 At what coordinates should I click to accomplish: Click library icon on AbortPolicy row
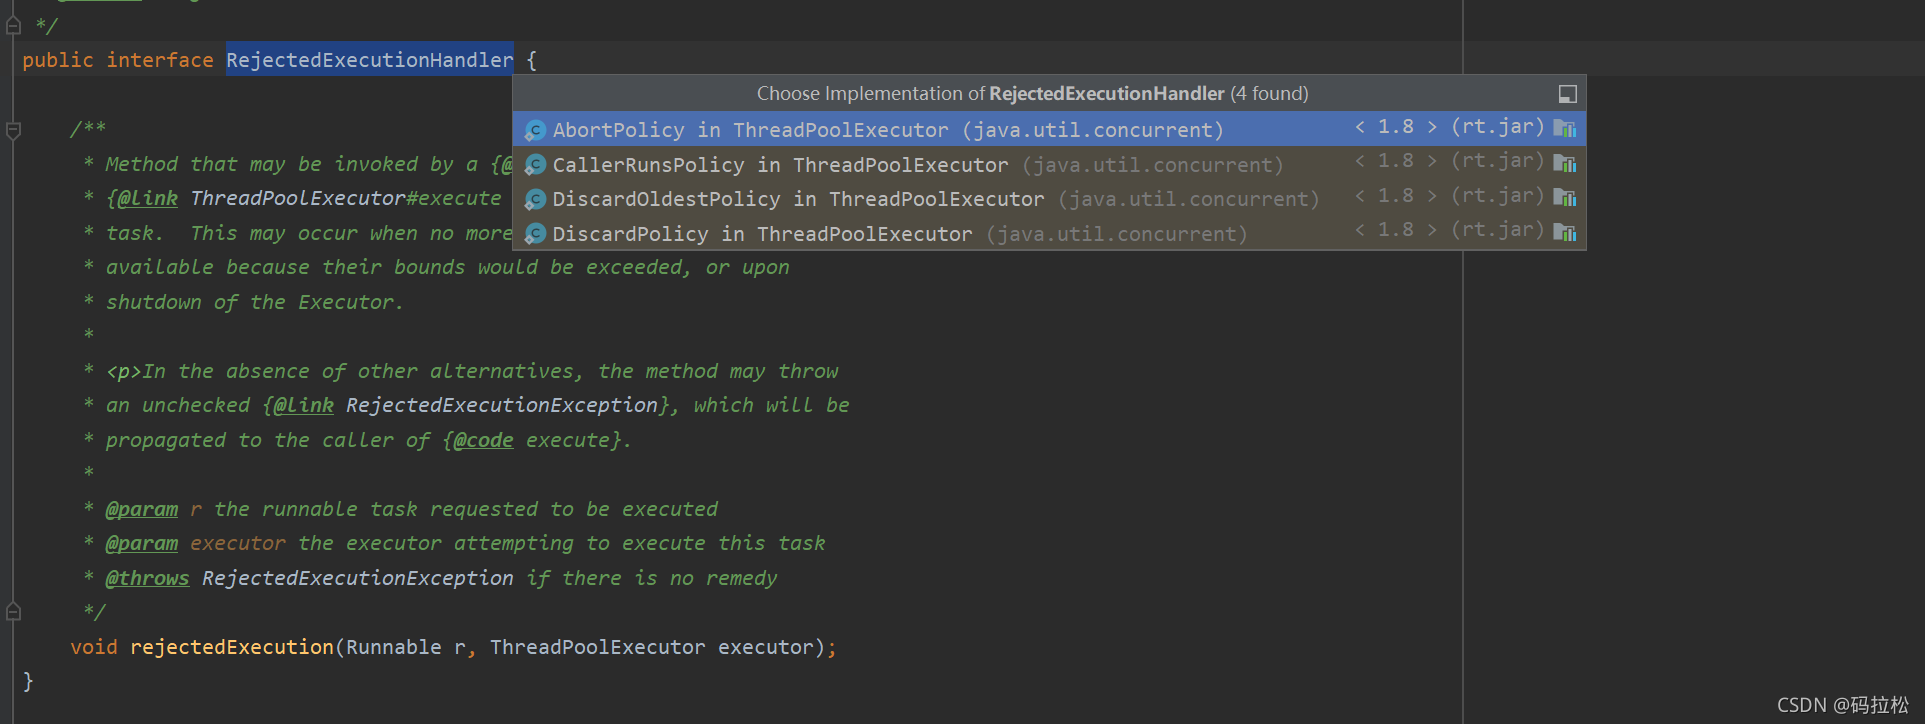tap(1565, 128)
